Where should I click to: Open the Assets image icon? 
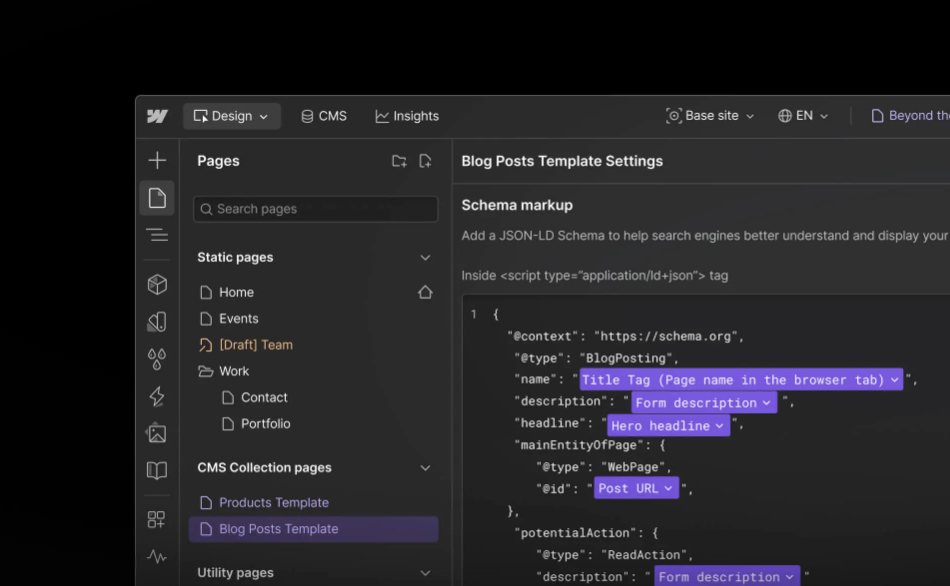(x=157, y=433)
